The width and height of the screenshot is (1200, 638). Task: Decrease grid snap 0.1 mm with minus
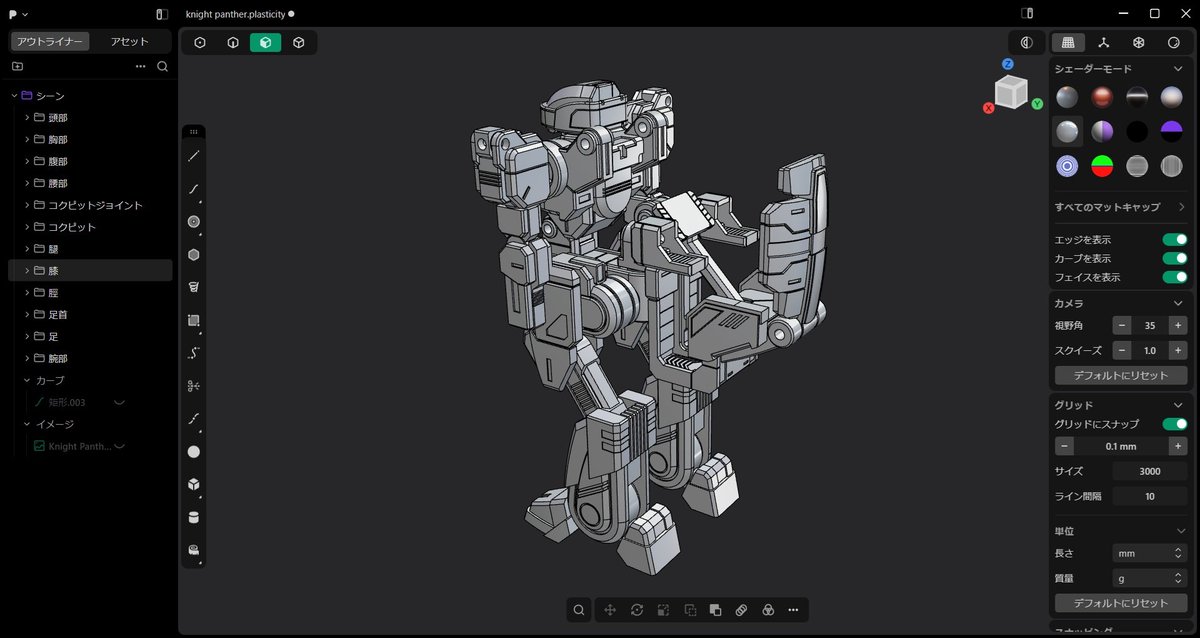(x=1065, y=446)
